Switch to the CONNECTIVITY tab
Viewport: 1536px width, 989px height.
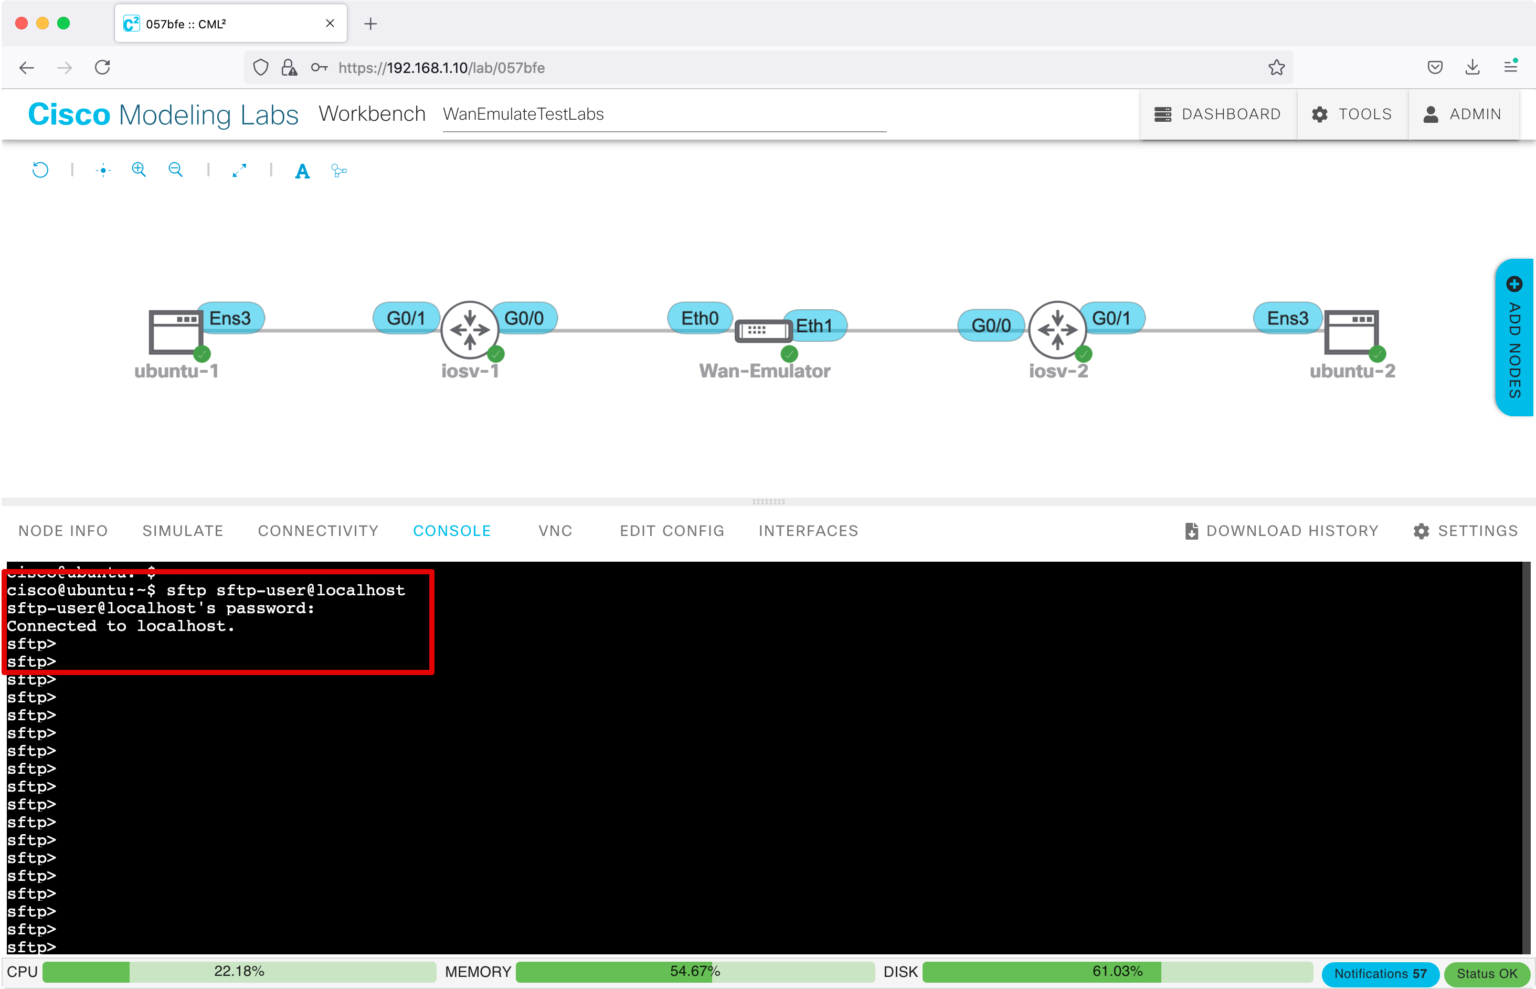click(318, 531)
